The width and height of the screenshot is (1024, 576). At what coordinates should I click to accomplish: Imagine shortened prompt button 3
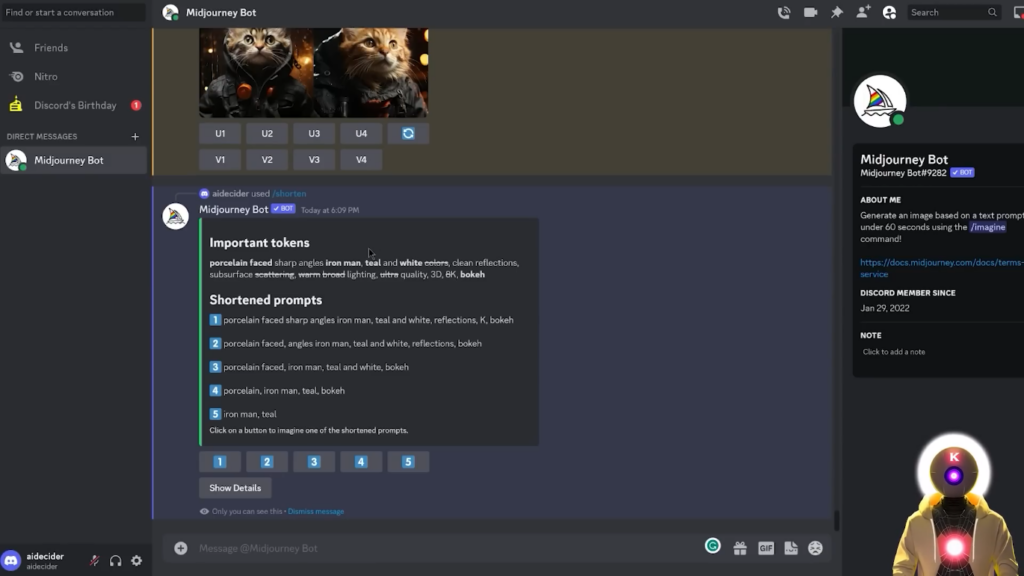314,462
